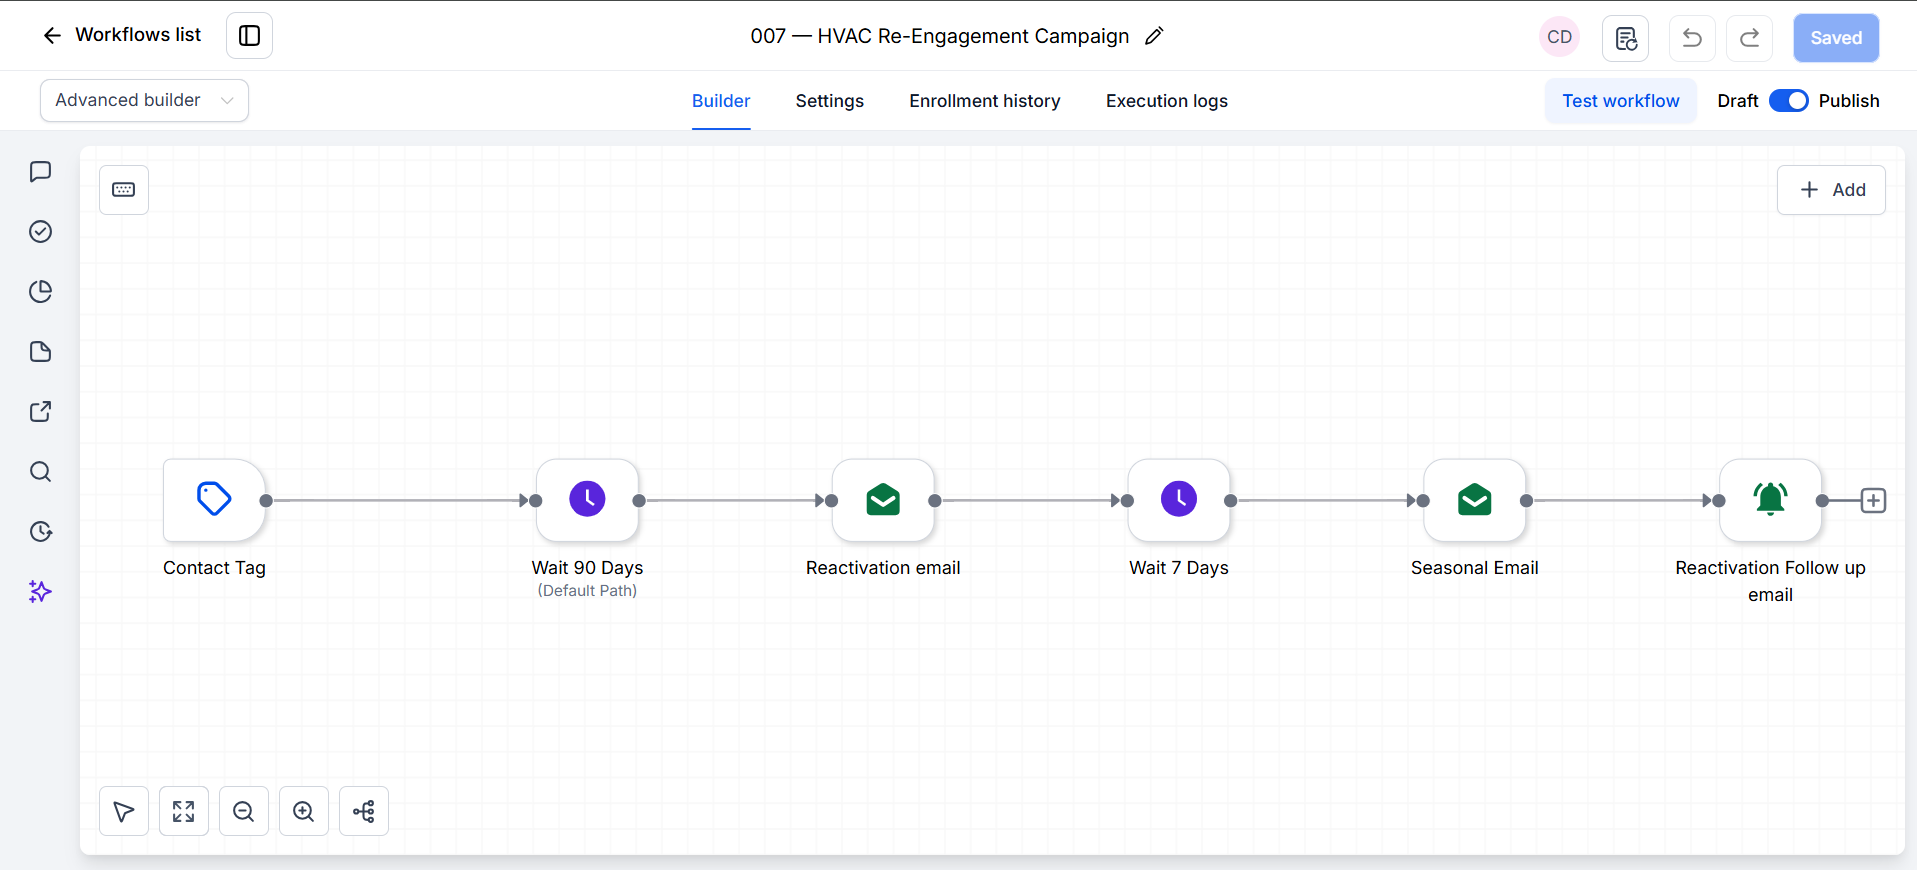Screen dimensions: 1917x870
Task: Select the Wait 7 Days node
Action: 1179,499
